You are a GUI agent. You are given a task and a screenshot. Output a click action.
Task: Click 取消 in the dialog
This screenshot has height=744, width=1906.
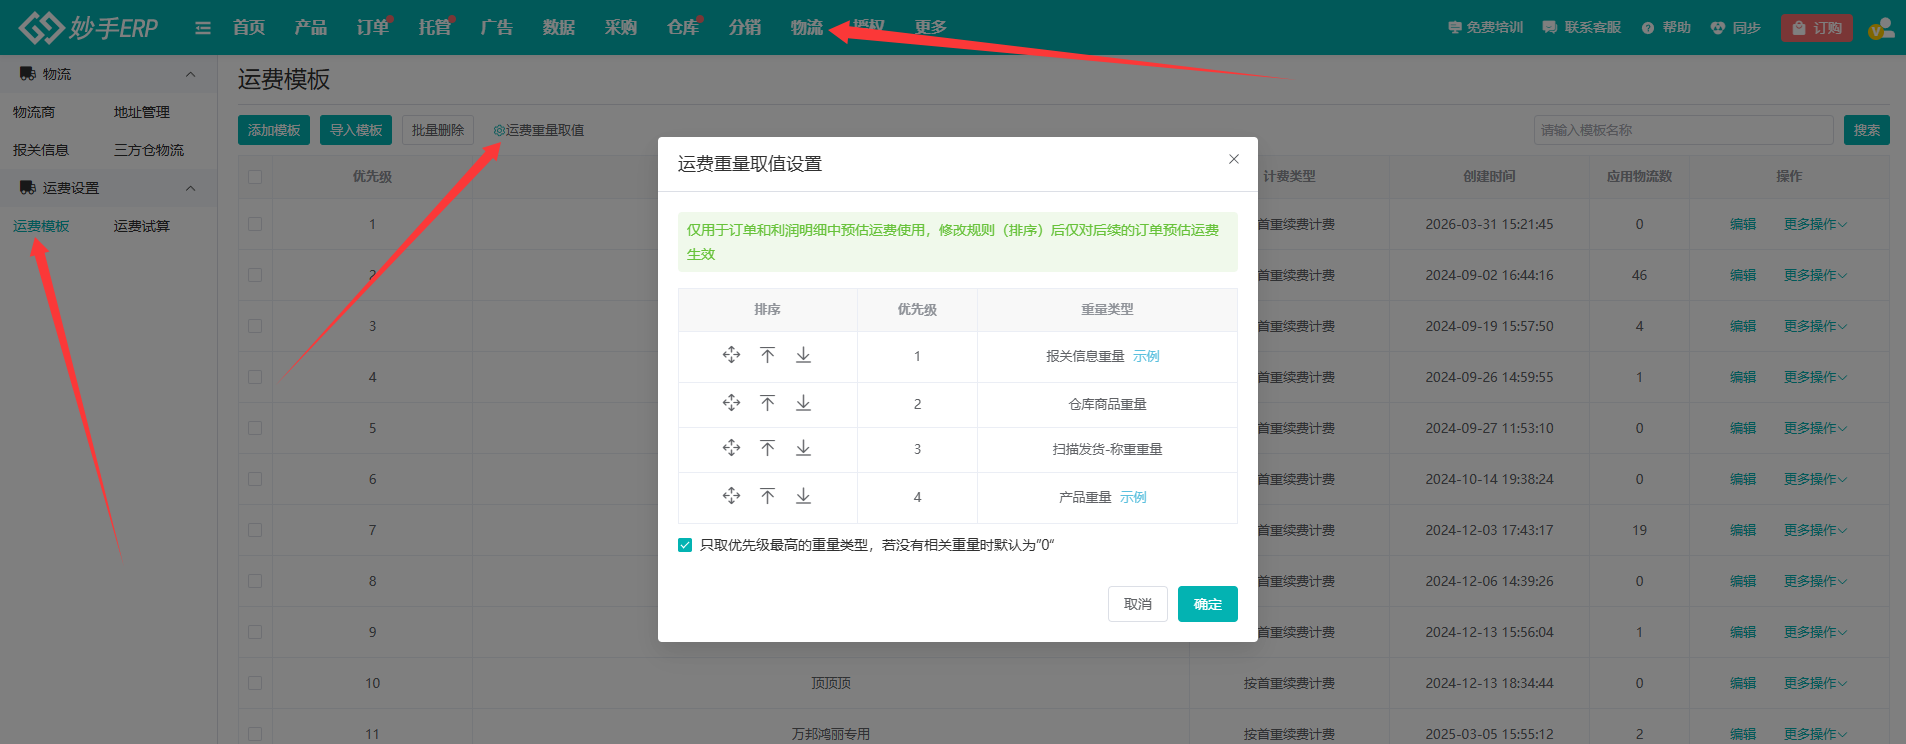tap(1137, 604)
